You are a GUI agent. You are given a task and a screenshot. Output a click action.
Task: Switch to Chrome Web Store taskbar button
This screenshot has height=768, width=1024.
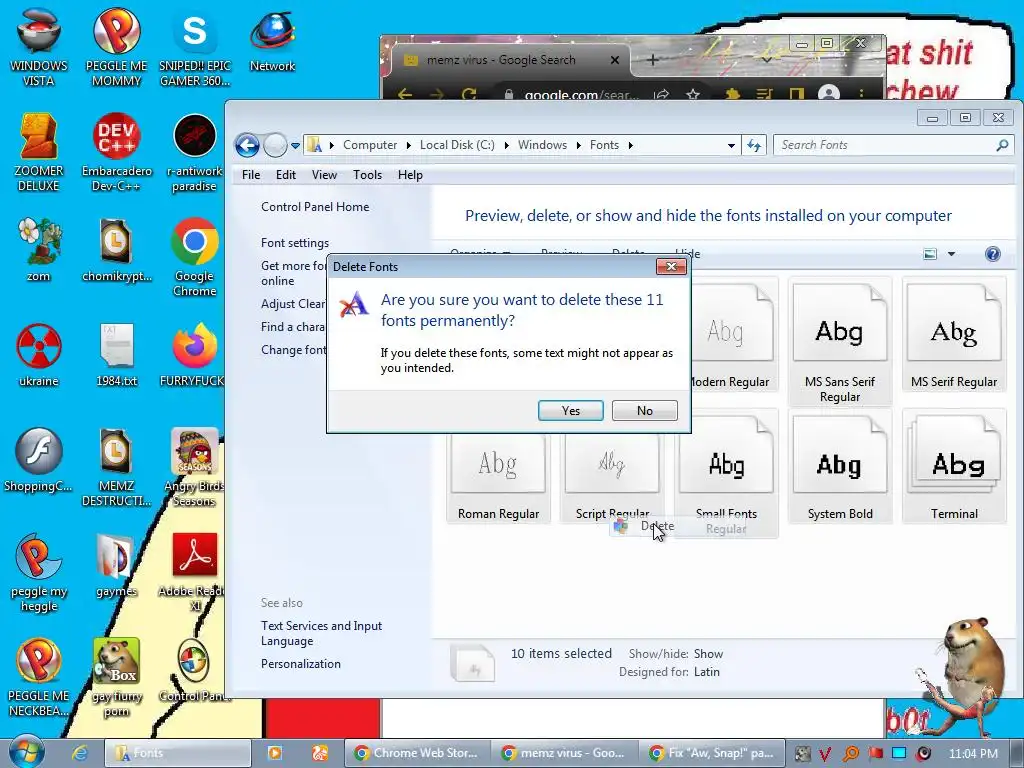[417, 753]
